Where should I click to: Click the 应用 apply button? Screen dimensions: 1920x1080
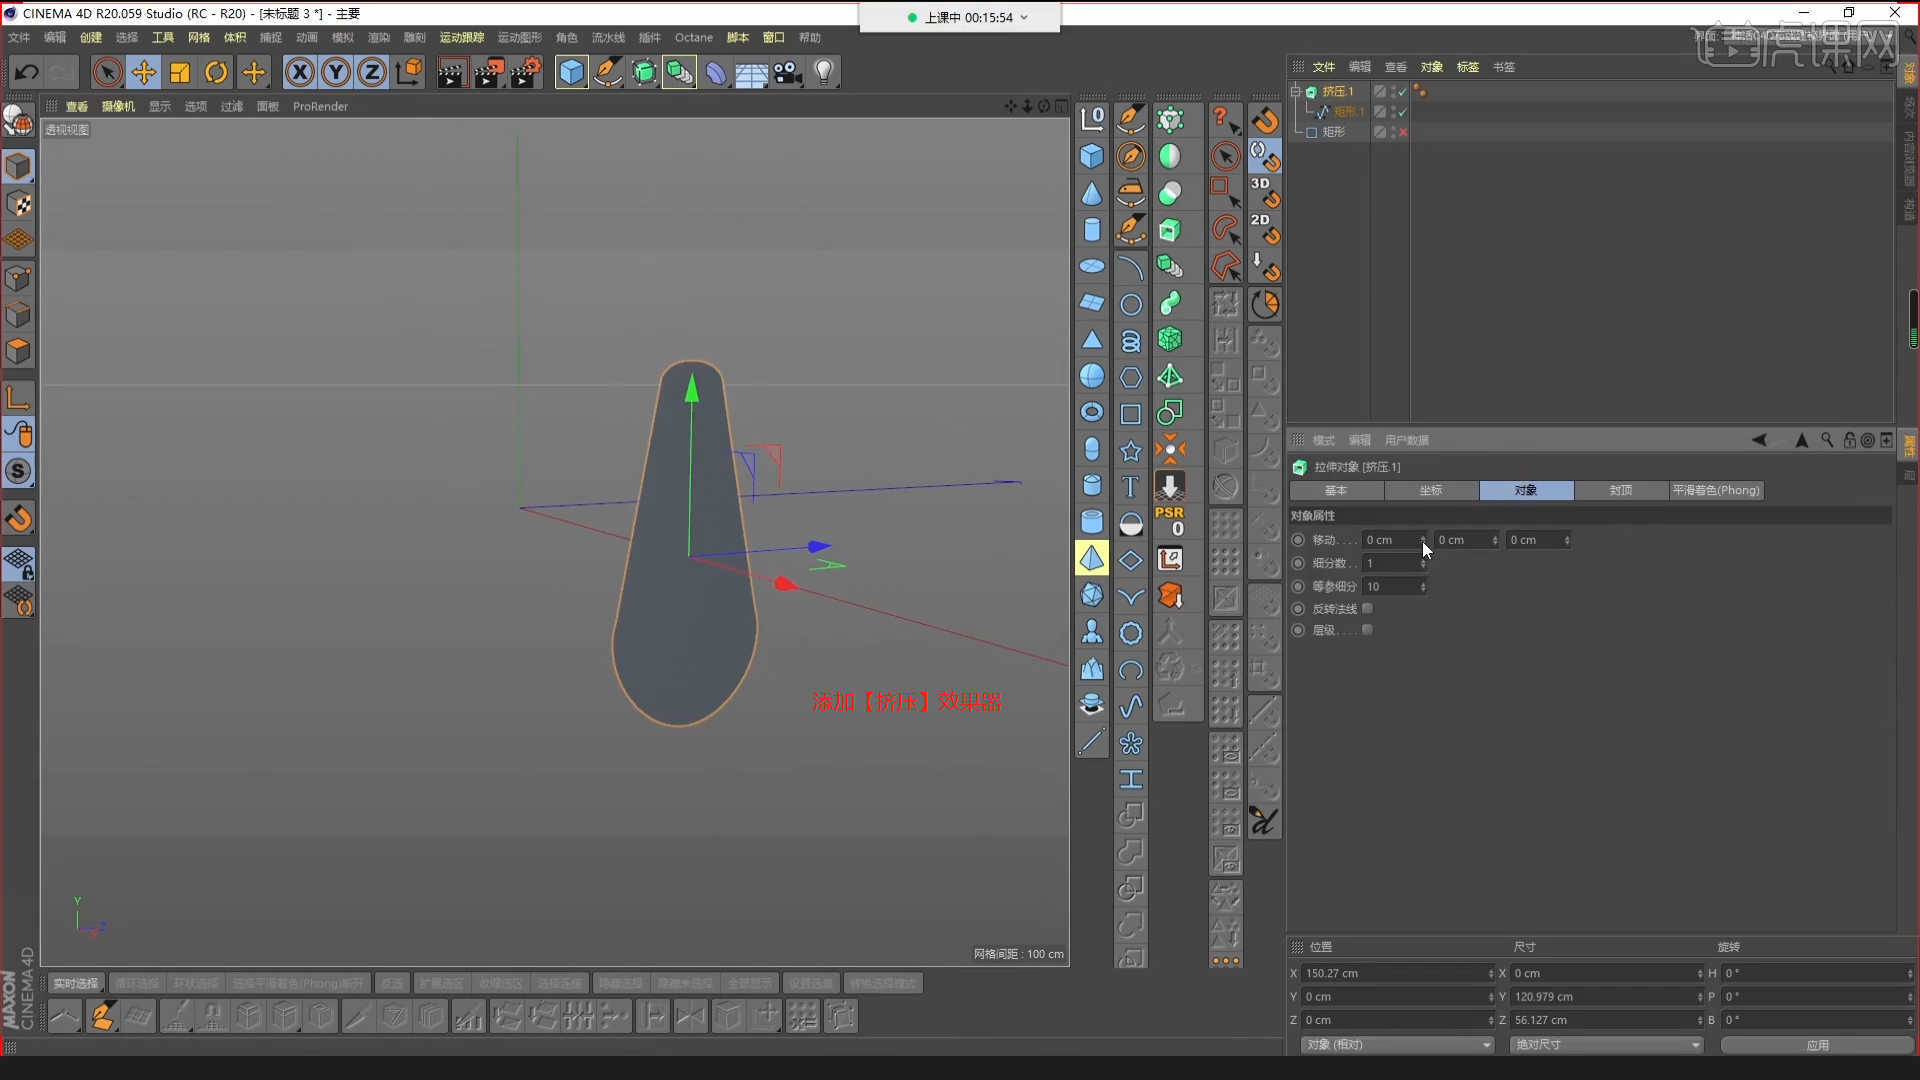point(1817,1044)
